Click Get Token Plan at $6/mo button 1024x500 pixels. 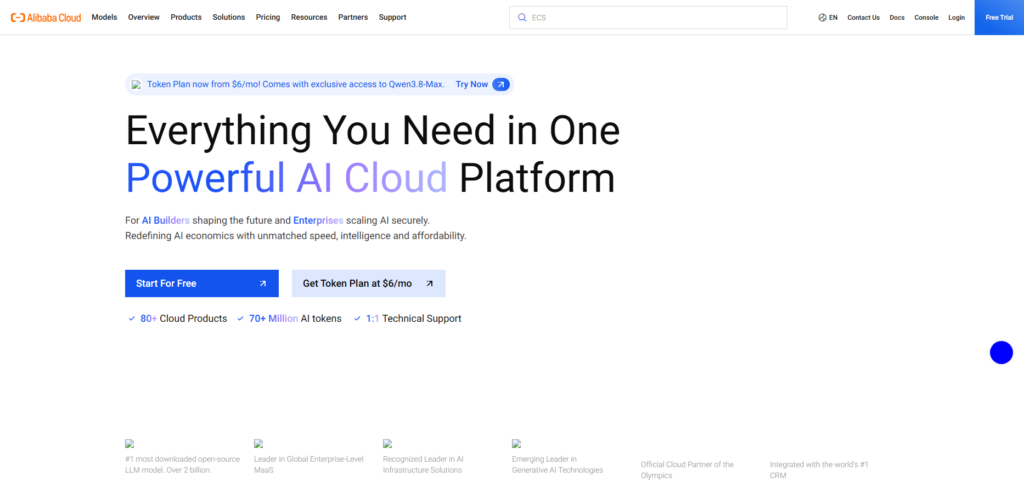tap(368, 283)
